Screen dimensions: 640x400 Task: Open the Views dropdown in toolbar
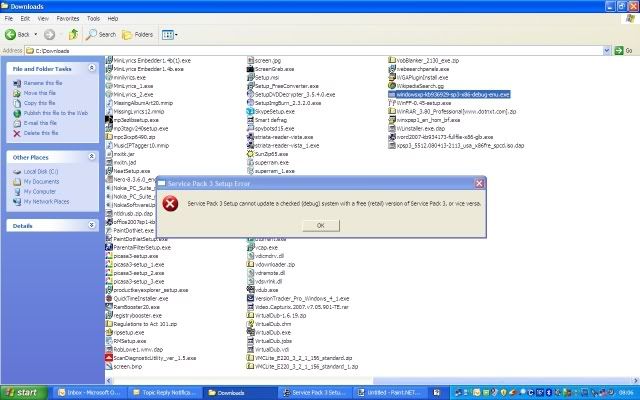pos(169,35)
